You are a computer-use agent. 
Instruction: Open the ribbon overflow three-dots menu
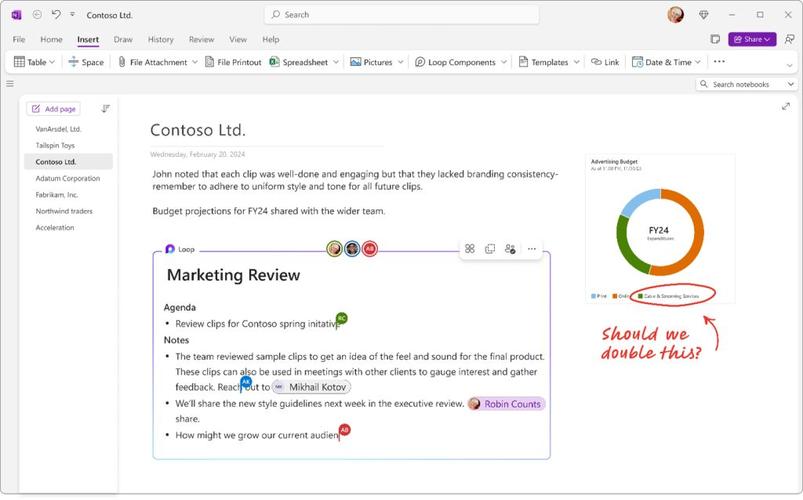click(x=719, y=61)
